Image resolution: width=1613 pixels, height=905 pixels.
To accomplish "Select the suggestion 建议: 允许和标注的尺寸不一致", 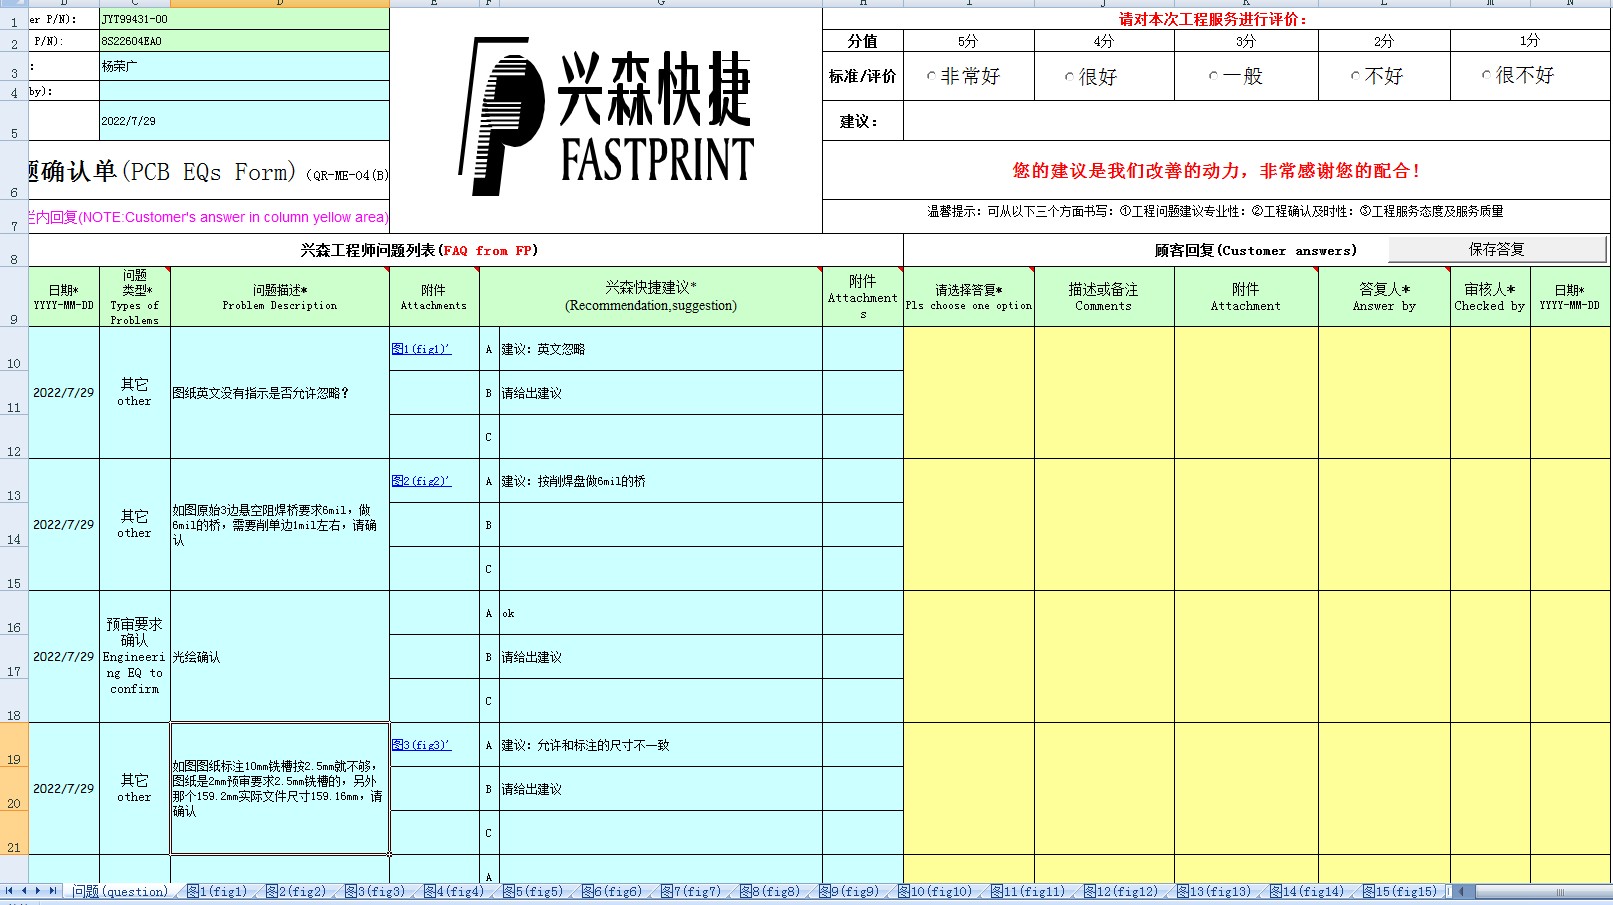I will click(661, 745).
